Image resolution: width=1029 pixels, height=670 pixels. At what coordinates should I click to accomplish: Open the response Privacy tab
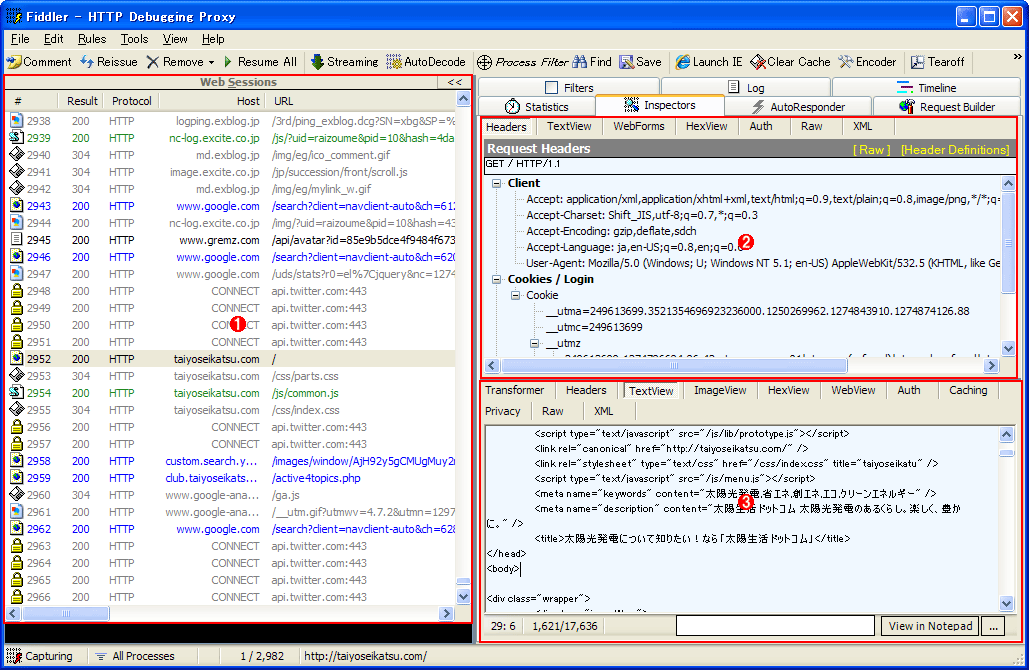tap(503, 411)
